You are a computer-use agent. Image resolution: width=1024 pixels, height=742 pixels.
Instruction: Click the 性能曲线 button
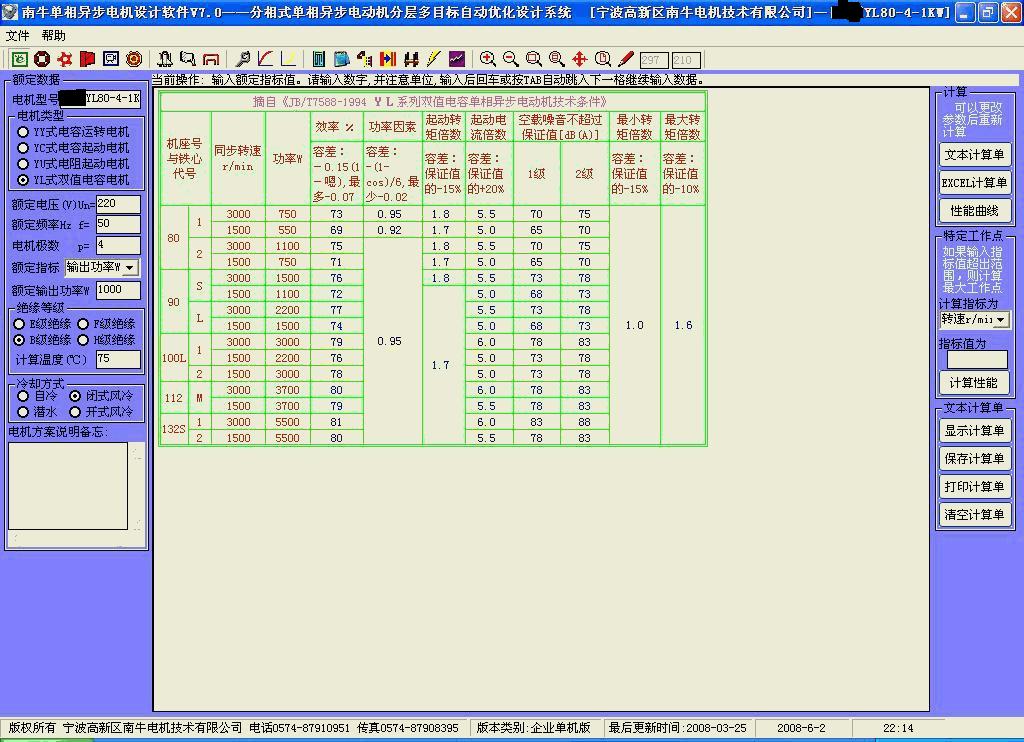[x=974, y=211]
